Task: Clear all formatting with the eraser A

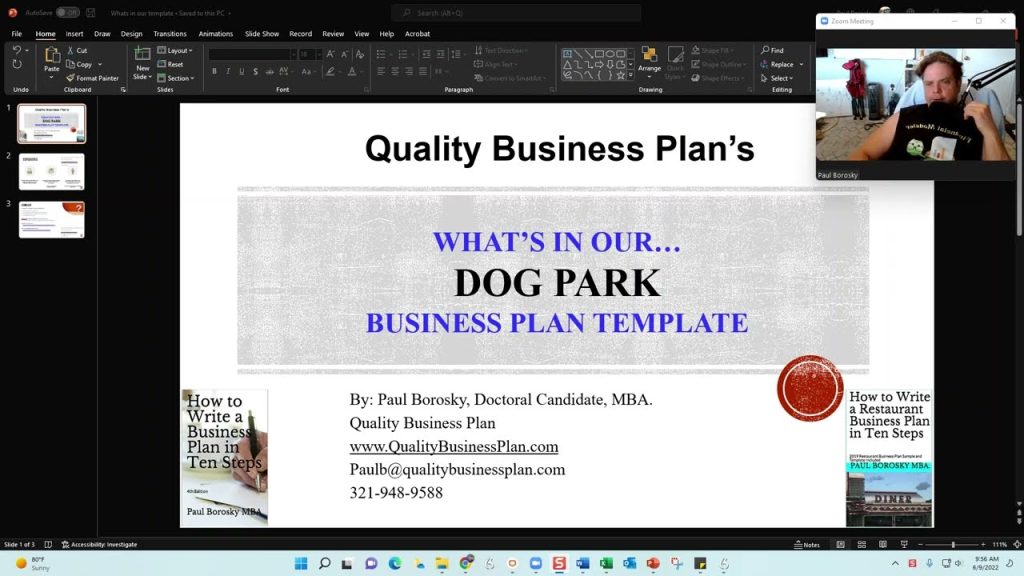Action: pyautogui.click(x=360, y=54)
